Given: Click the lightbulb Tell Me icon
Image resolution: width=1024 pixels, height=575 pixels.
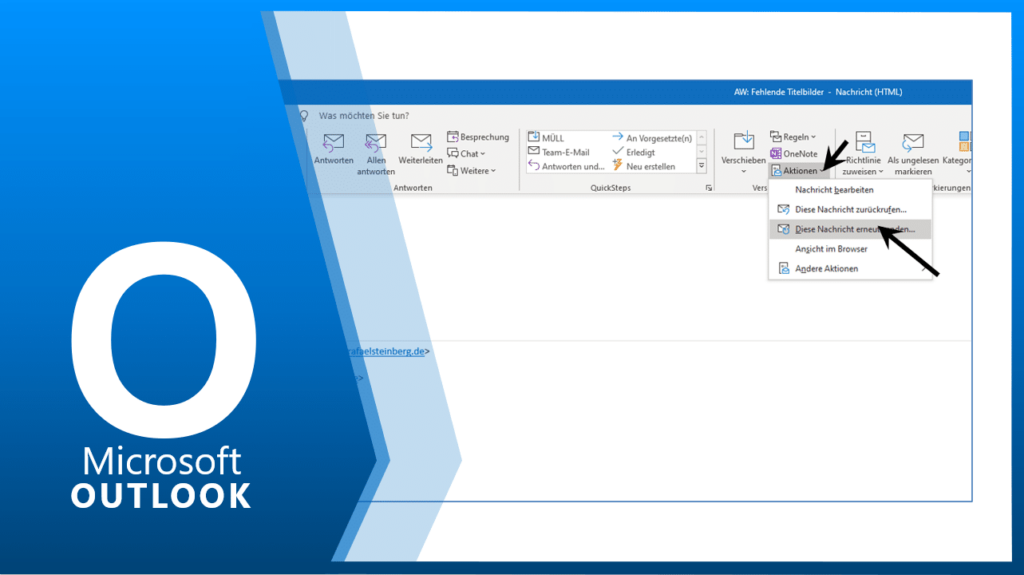Looking at the screenshot, I should pos(304,116).
